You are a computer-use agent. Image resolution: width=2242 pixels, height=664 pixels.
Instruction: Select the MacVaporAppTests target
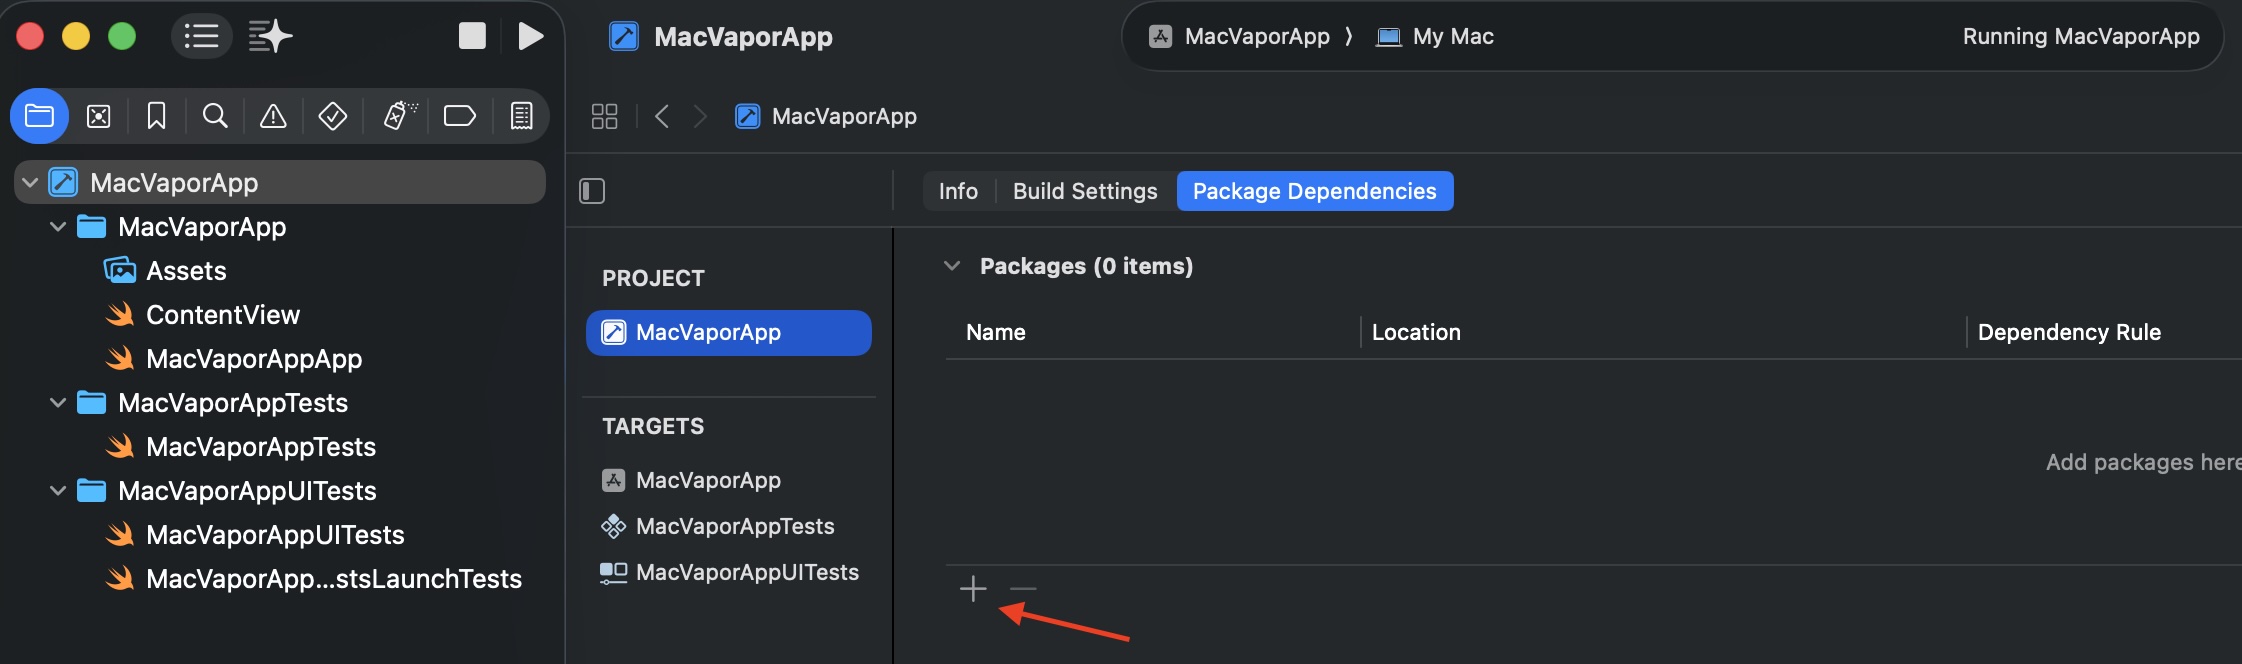click(x=735, y=526)
